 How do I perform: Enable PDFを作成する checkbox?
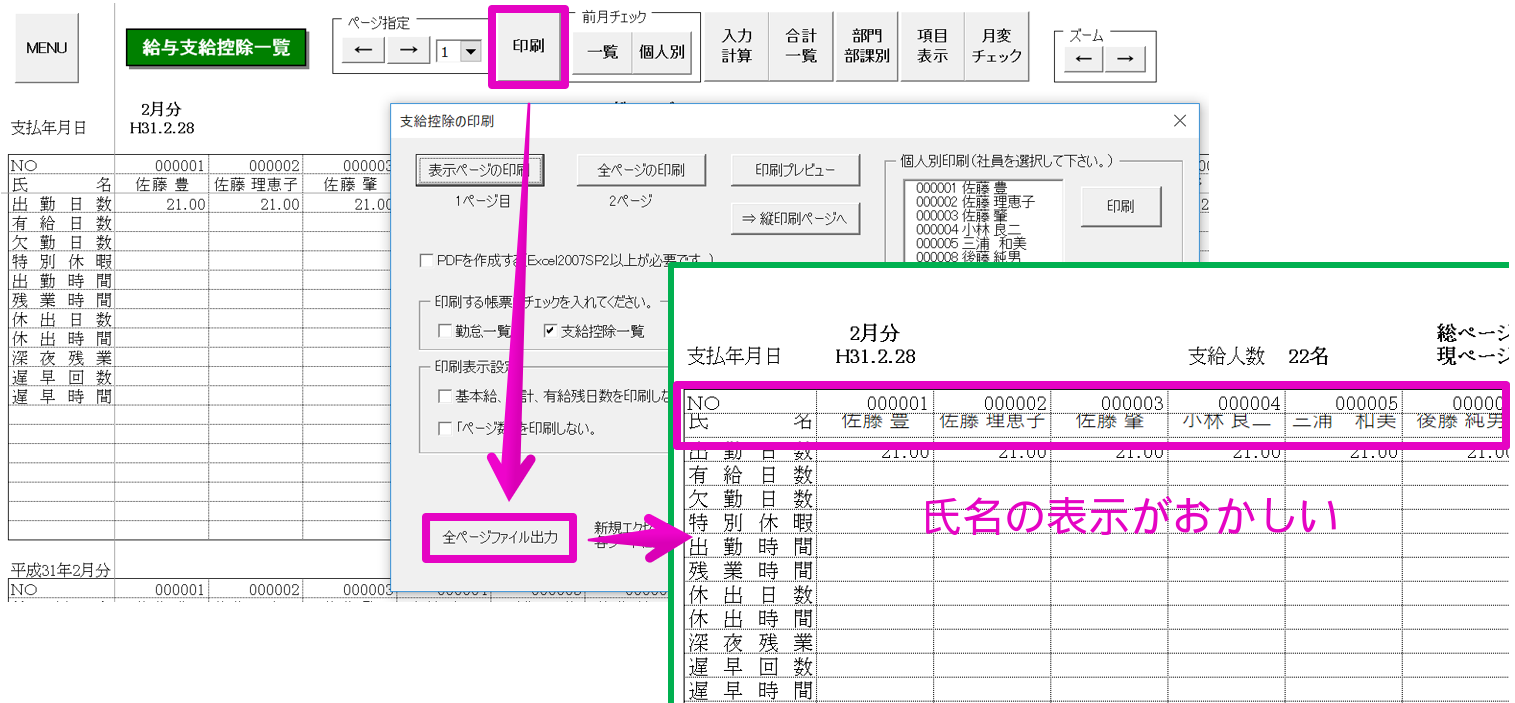(427, 260)
